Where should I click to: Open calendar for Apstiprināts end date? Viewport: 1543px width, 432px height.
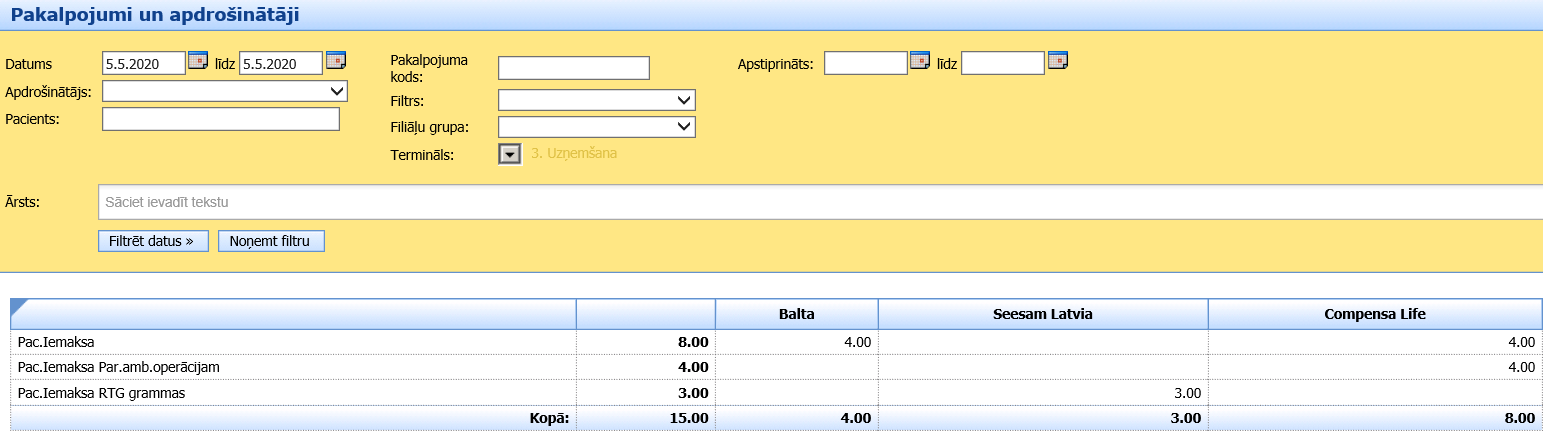[1057, 62]
